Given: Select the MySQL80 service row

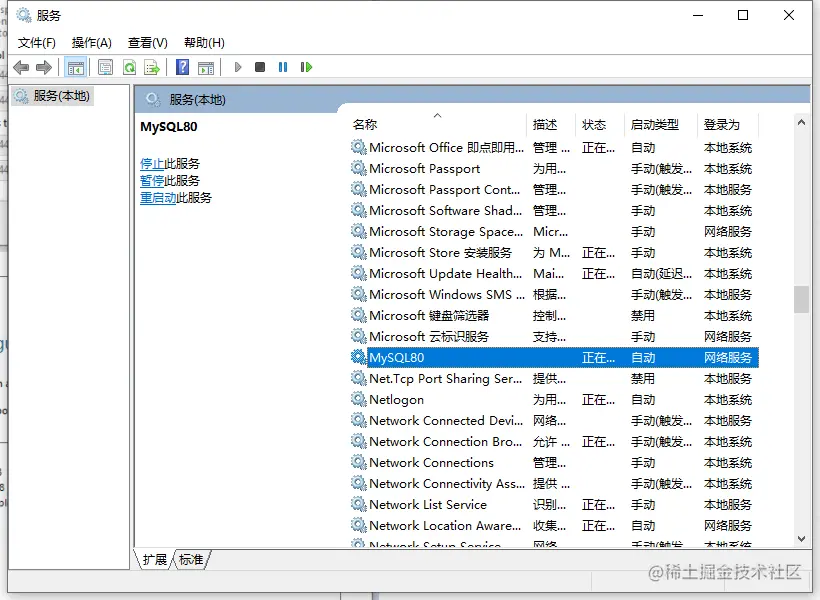Looking at the screenshot, I should click(554, 357).
